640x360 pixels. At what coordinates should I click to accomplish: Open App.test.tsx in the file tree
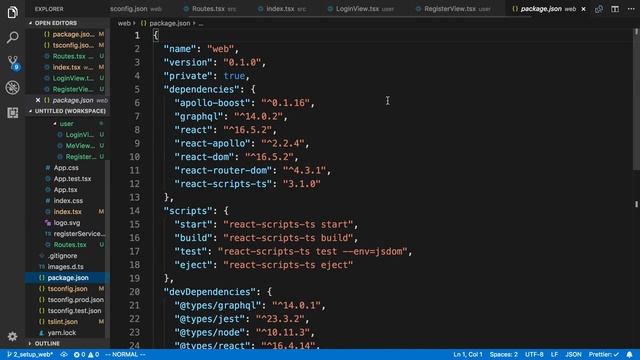72,179
